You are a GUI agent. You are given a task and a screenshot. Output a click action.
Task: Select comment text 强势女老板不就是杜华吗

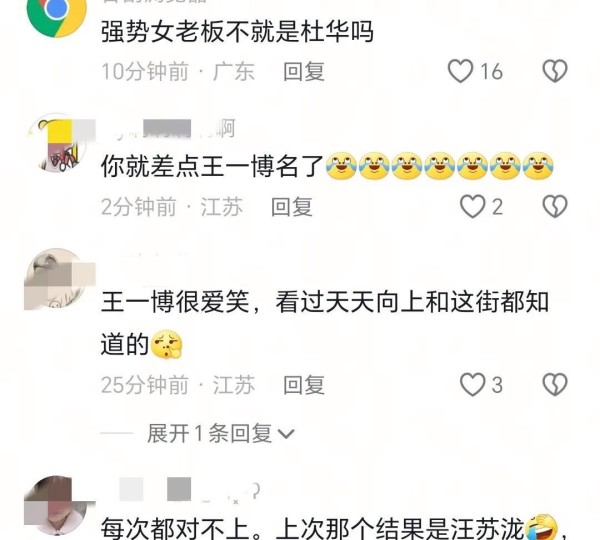click(237, 31)
